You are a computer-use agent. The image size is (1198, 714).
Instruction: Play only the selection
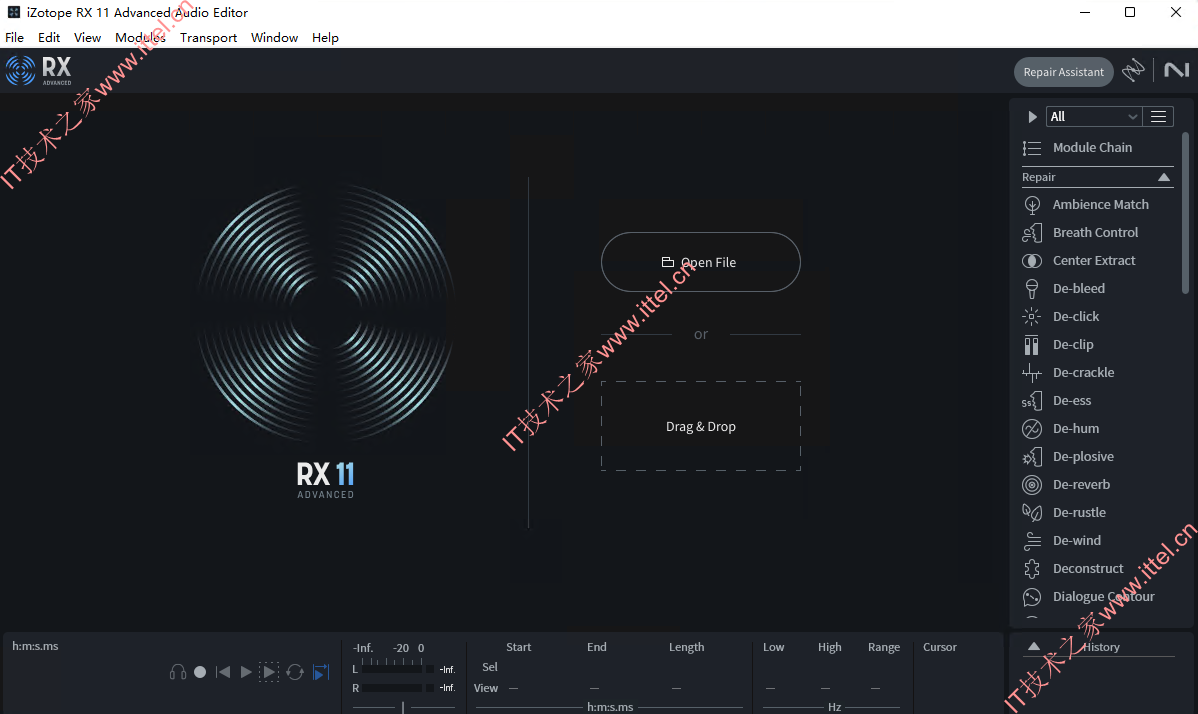[269, 672]
